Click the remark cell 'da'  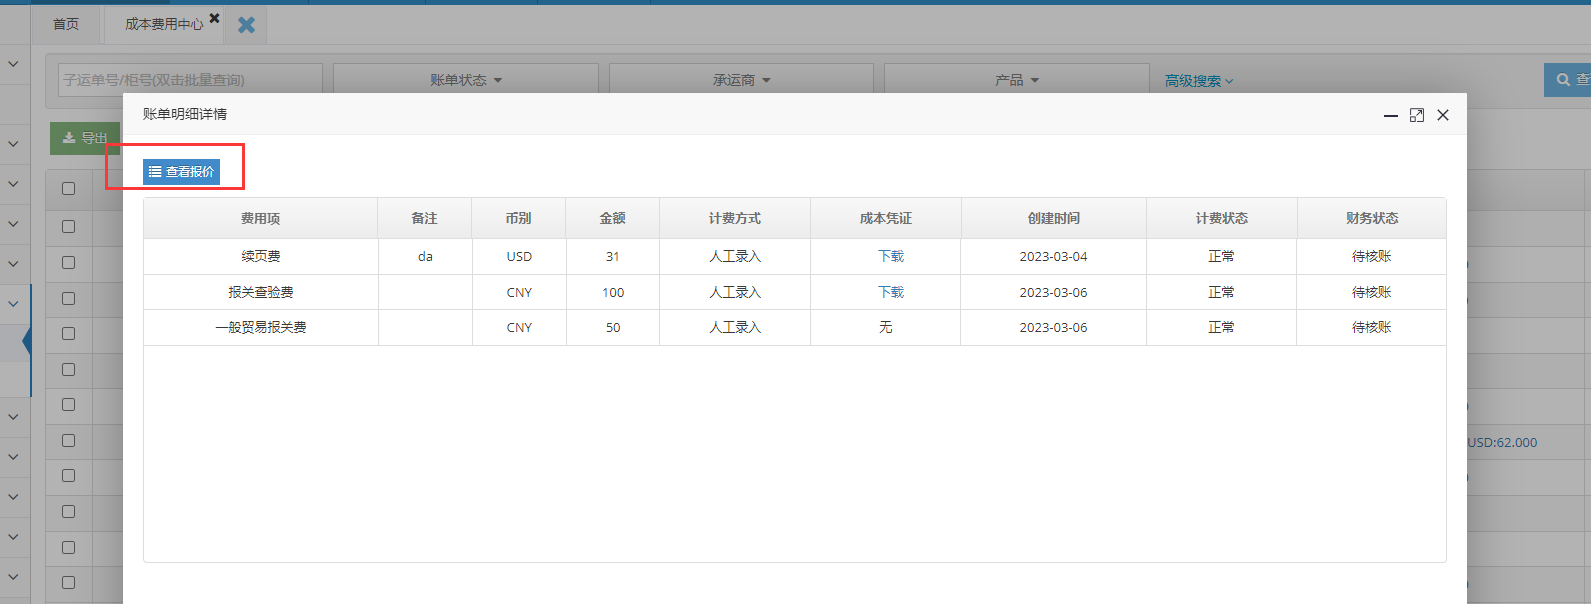click(x=425, y=256)
